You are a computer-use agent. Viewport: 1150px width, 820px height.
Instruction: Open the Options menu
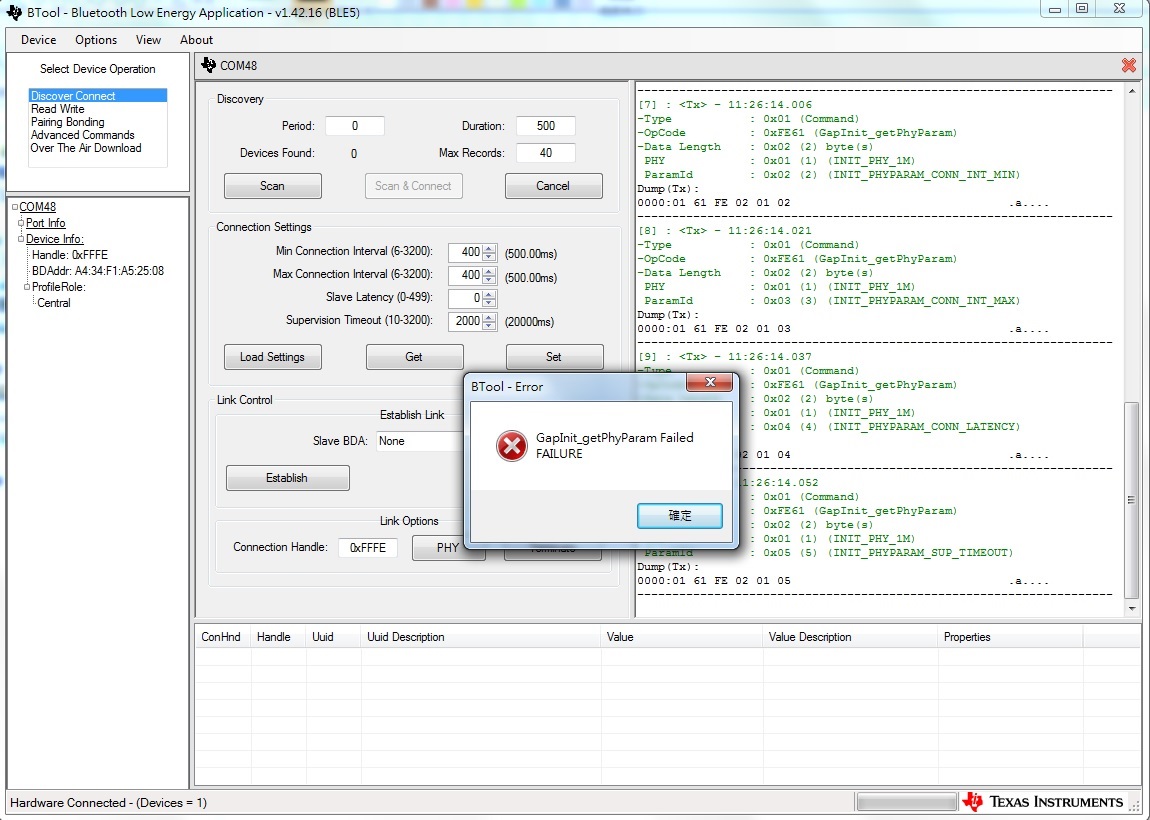tap(96, 40)
